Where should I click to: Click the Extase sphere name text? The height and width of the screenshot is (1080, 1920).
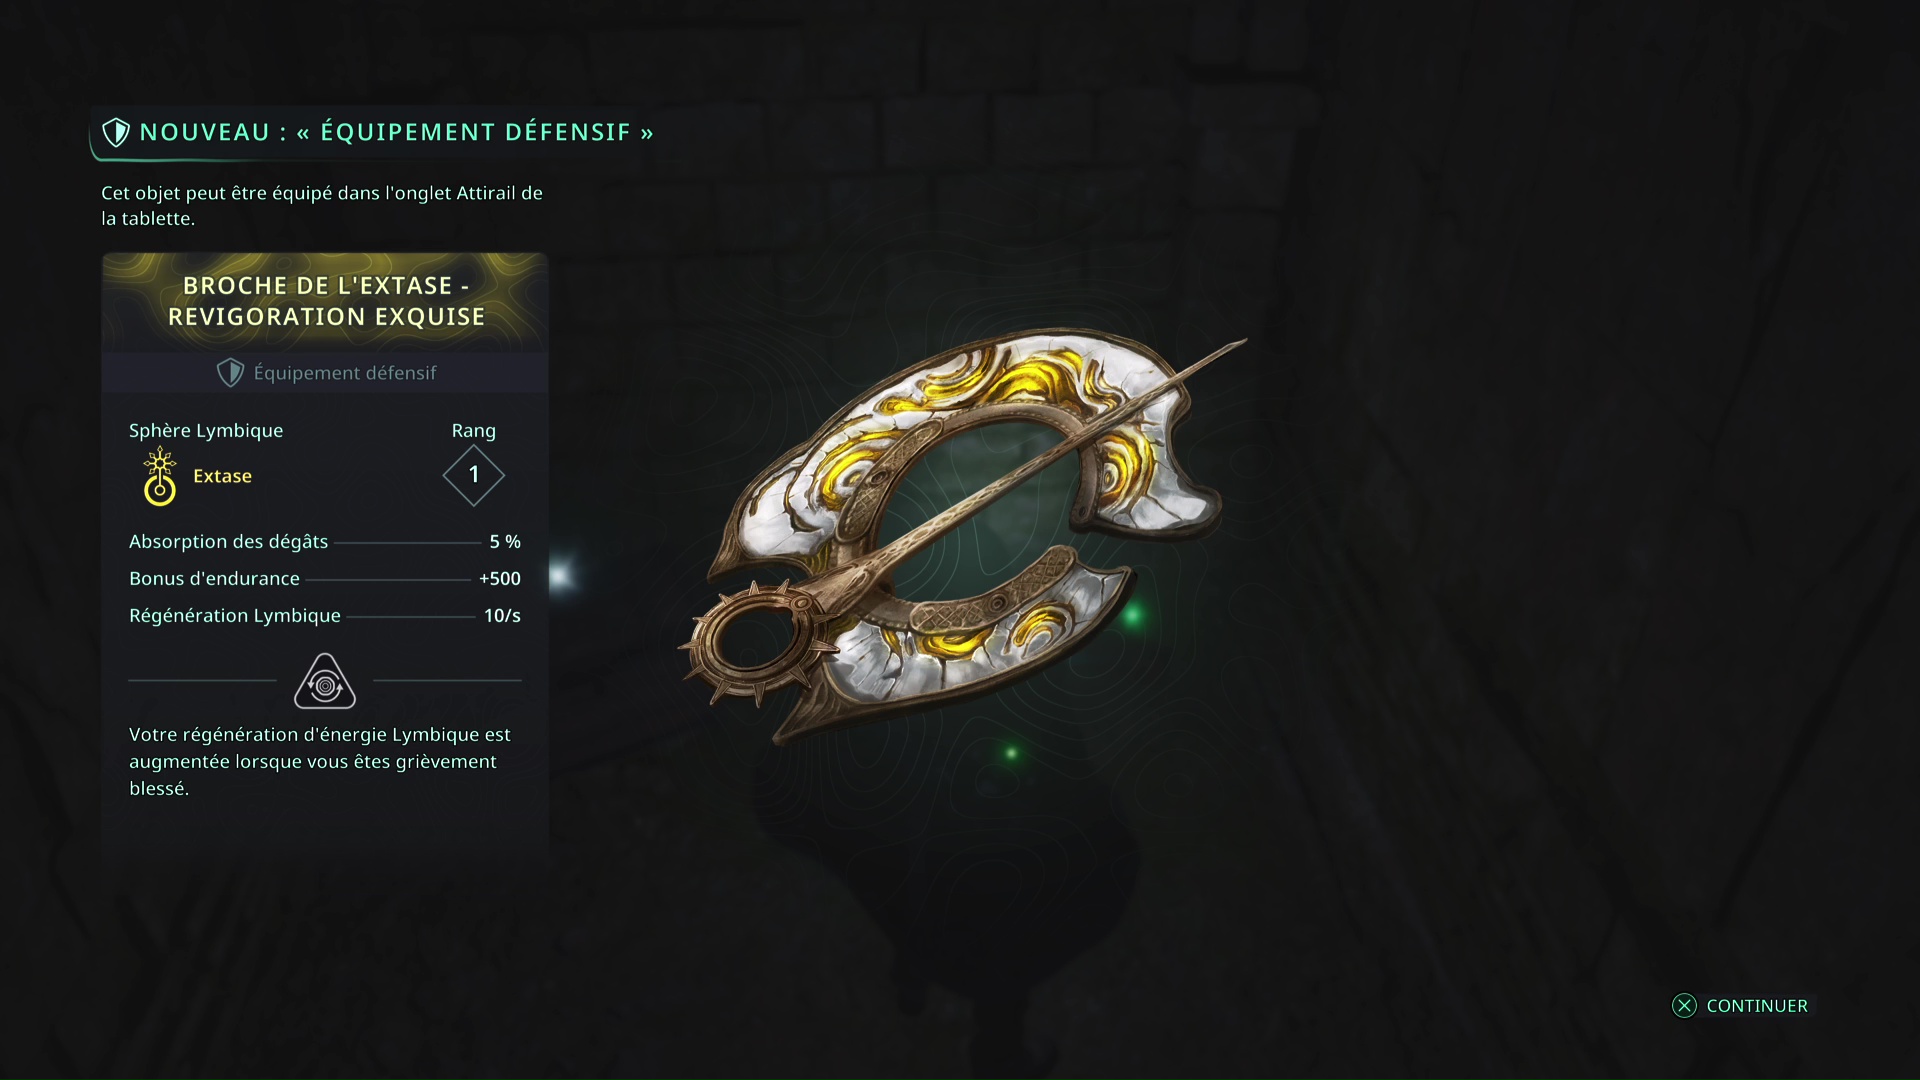coord(222,476)
